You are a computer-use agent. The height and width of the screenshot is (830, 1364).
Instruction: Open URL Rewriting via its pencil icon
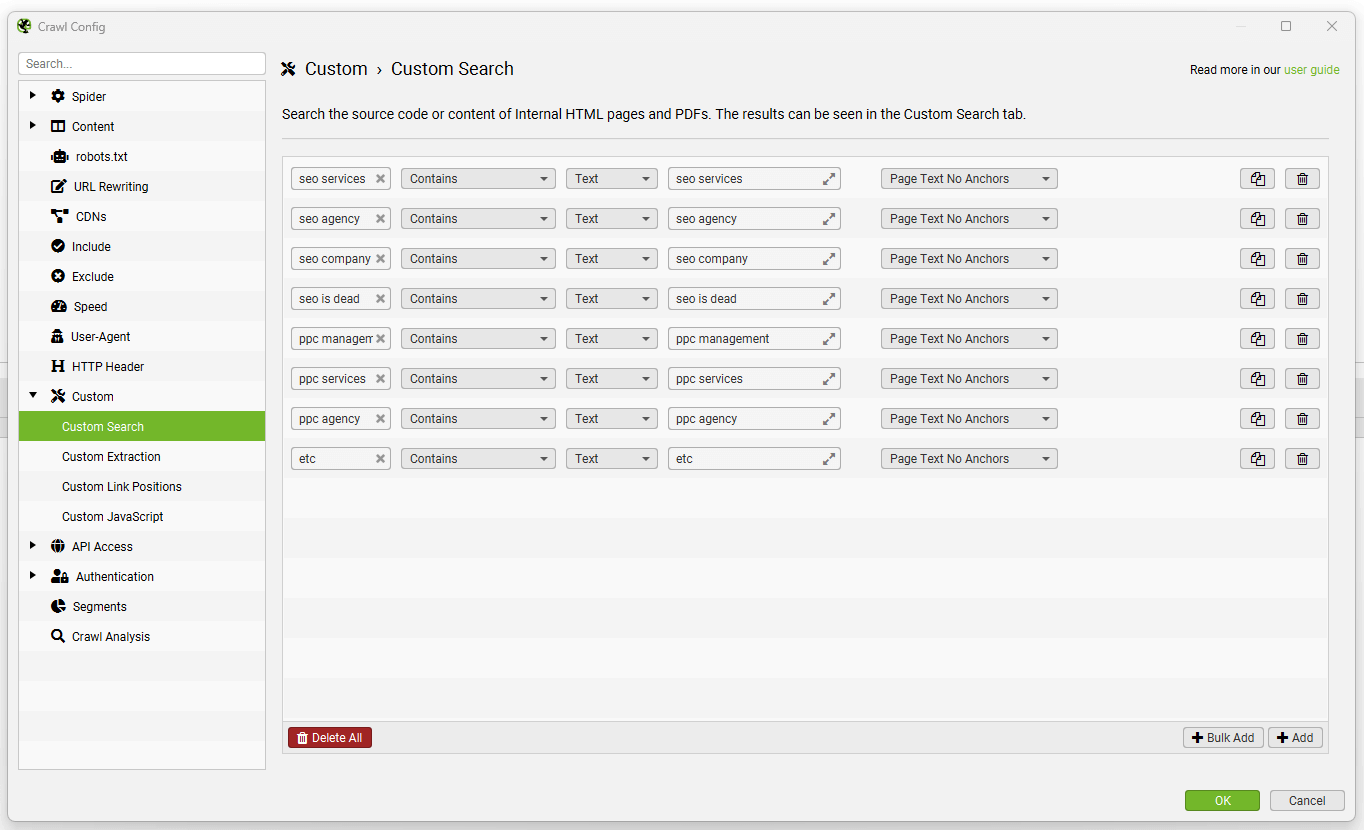pyautogui.click(x=59, y=186)
